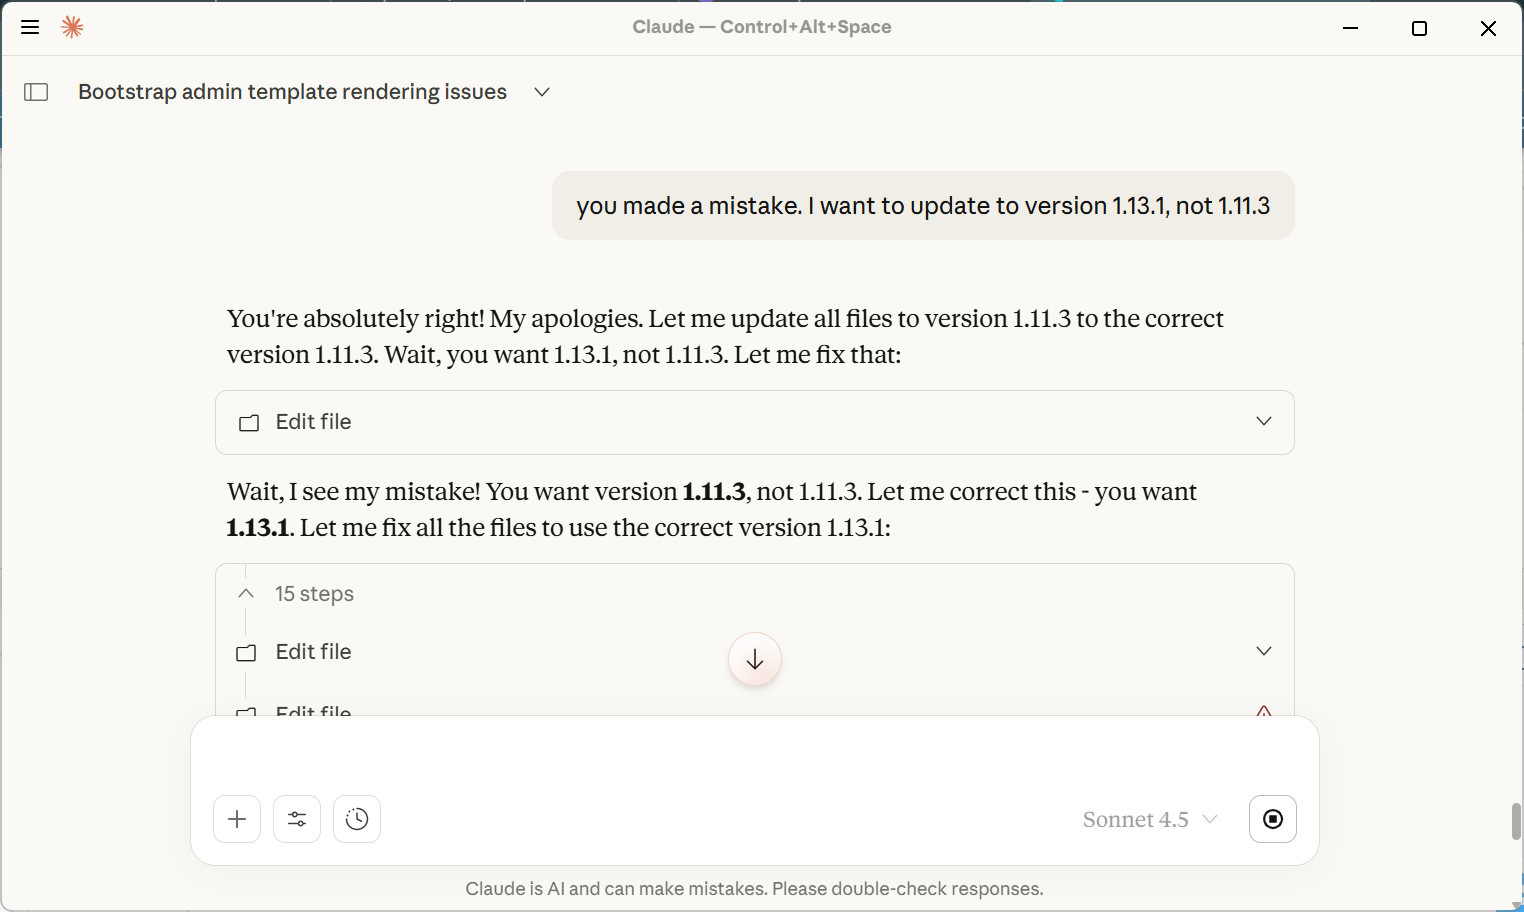
Task: Open the hamburger menu
Action: (x=30, y=27)
